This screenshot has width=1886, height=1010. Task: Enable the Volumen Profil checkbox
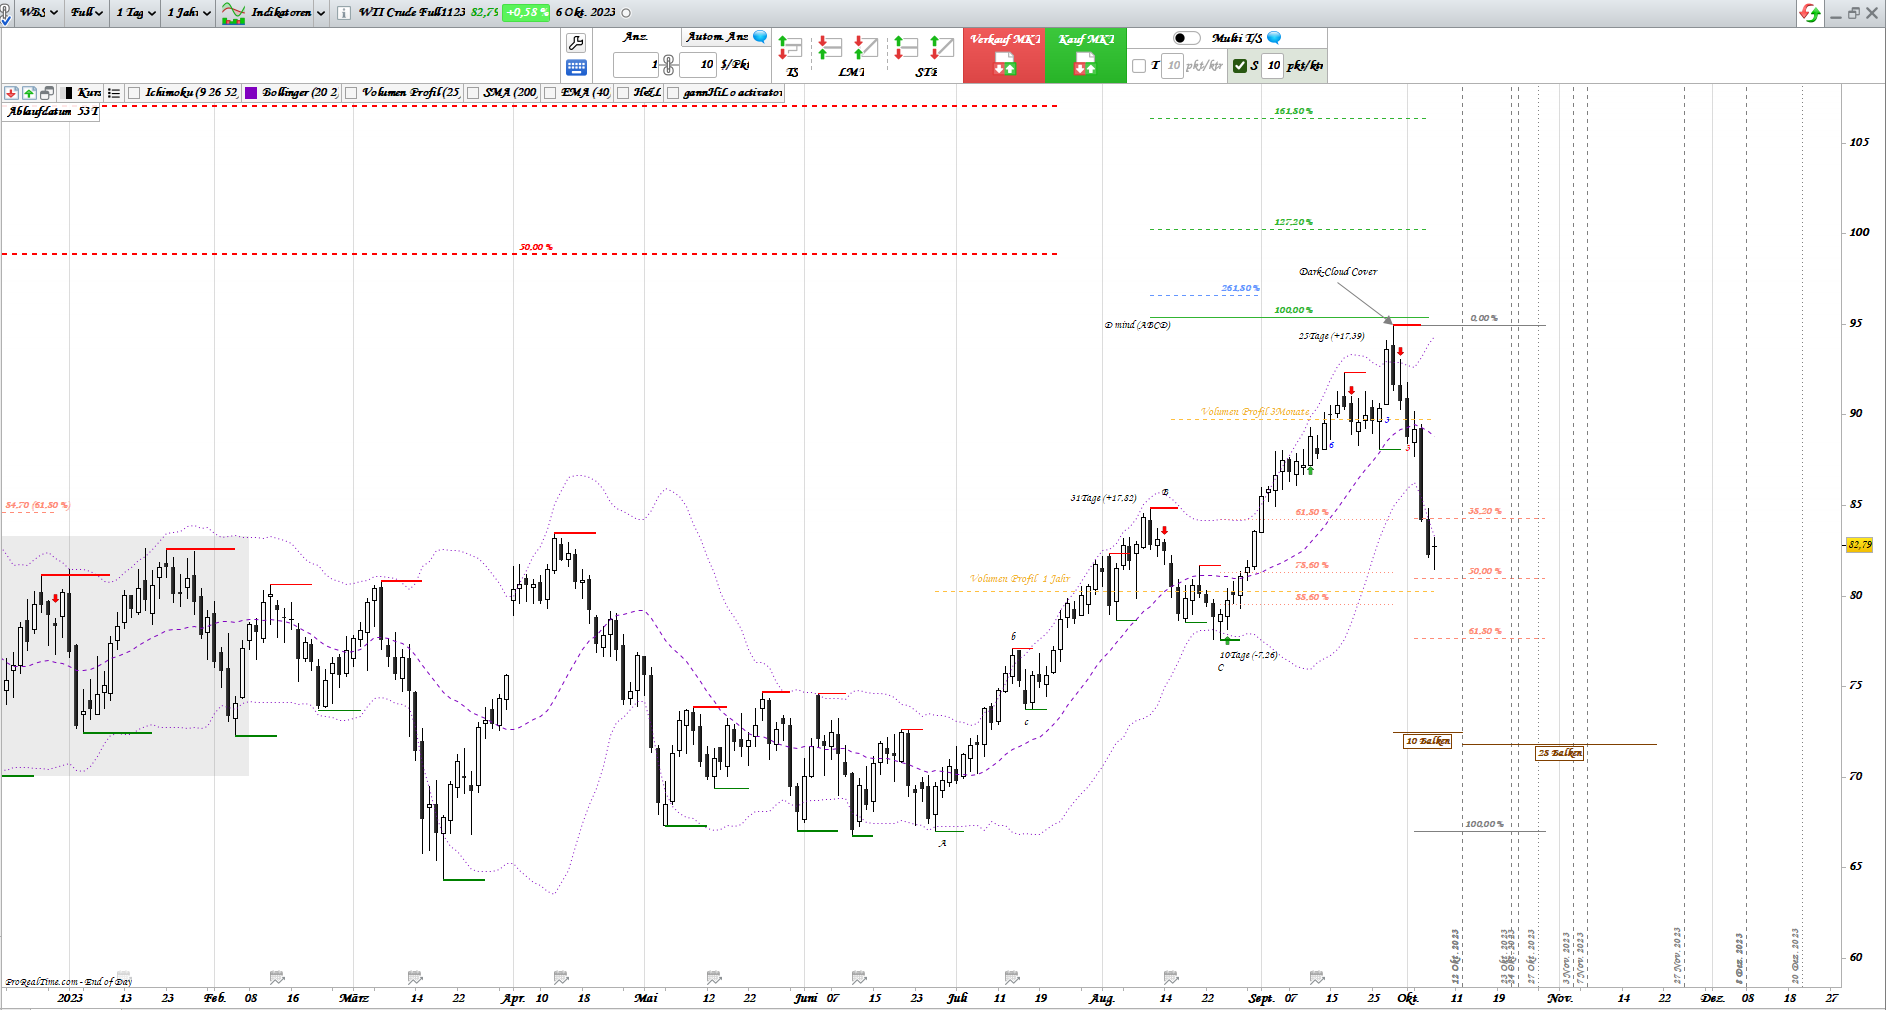pyautogui.click(x=351, y=93)
